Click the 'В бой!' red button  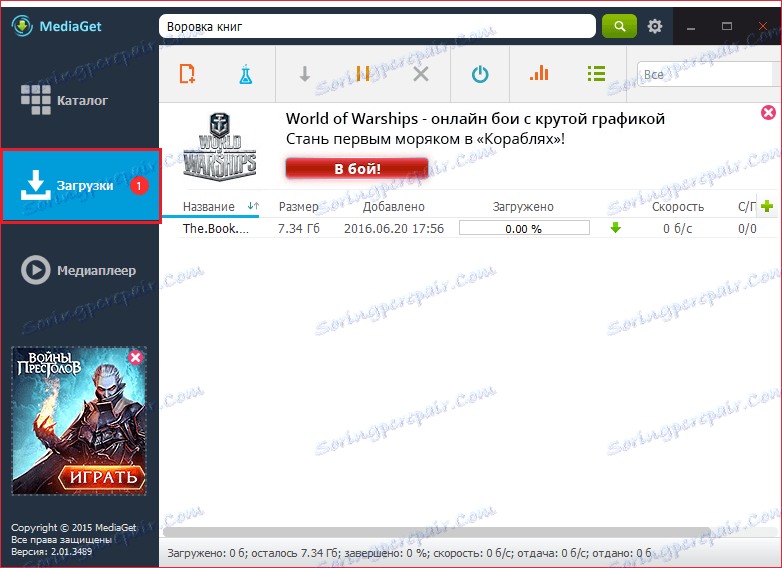[357, 169]
